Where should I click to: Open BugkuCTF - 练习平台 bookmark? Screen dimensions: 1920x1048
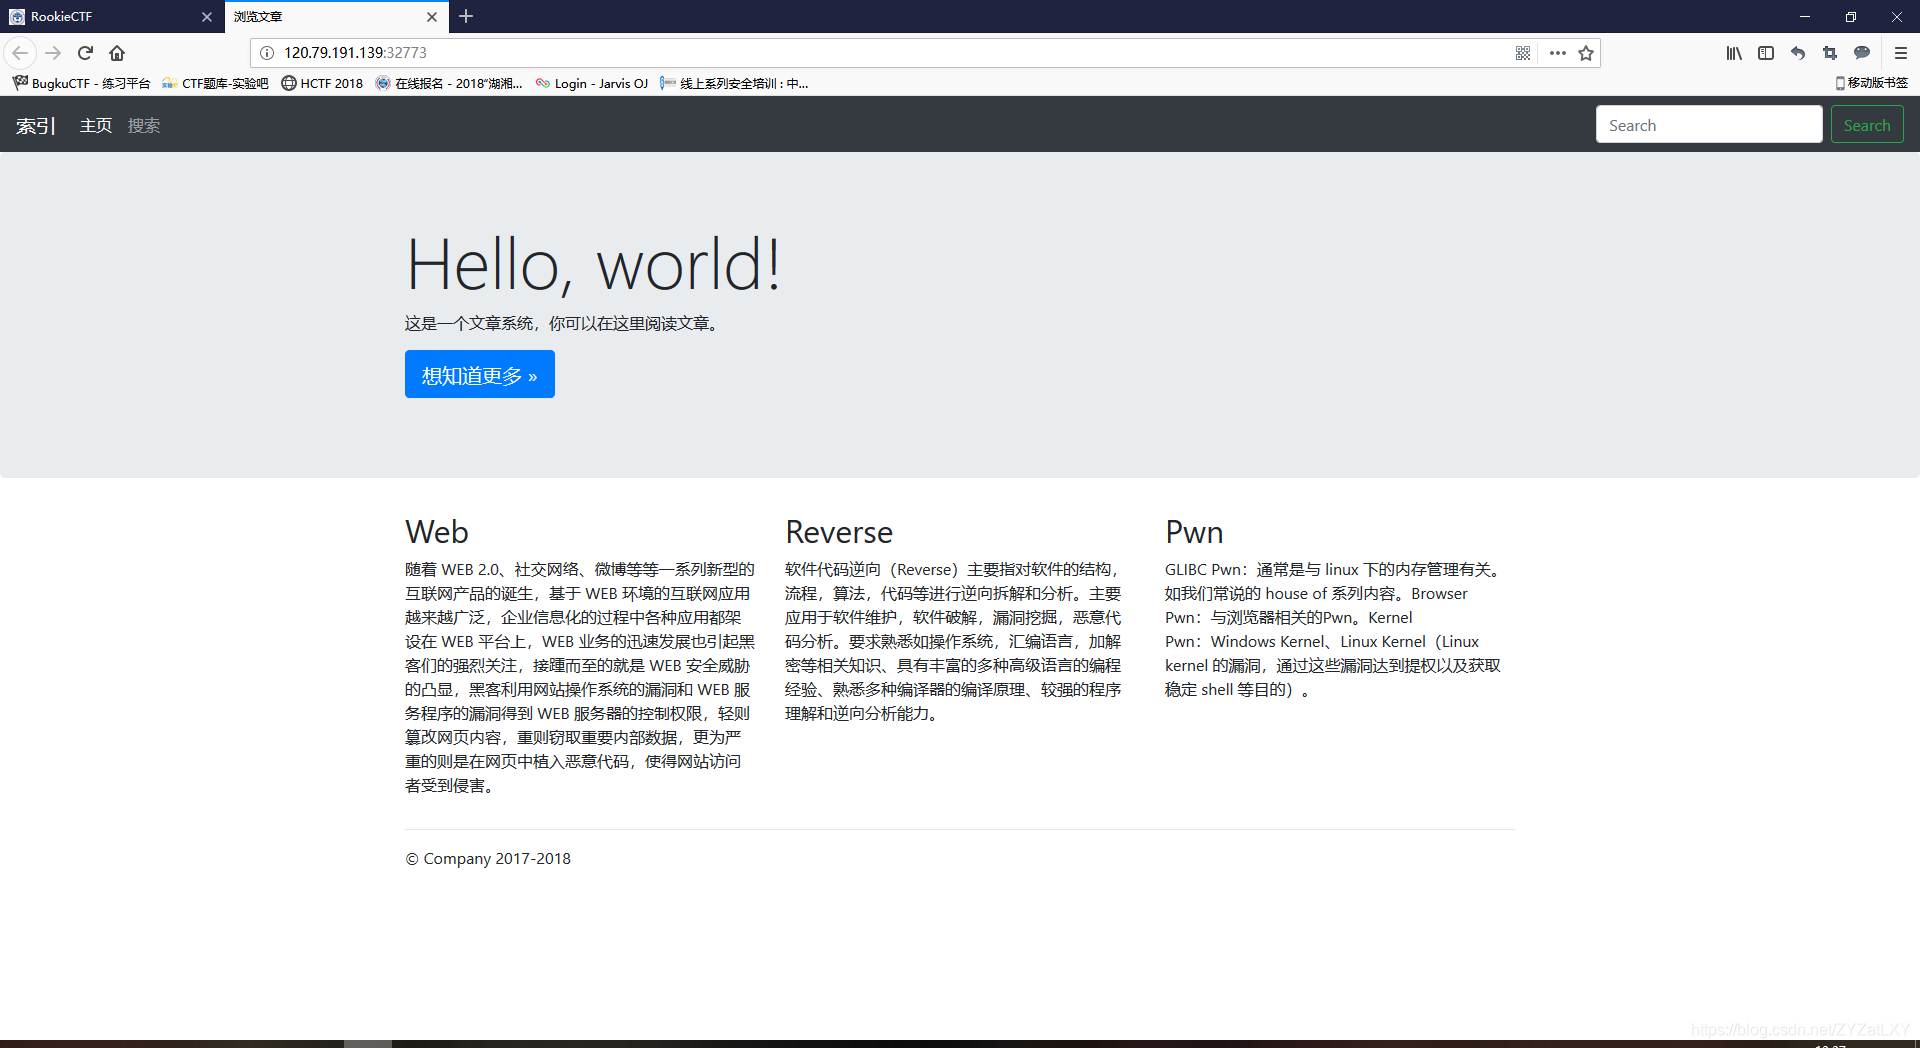tap(82, 83)
